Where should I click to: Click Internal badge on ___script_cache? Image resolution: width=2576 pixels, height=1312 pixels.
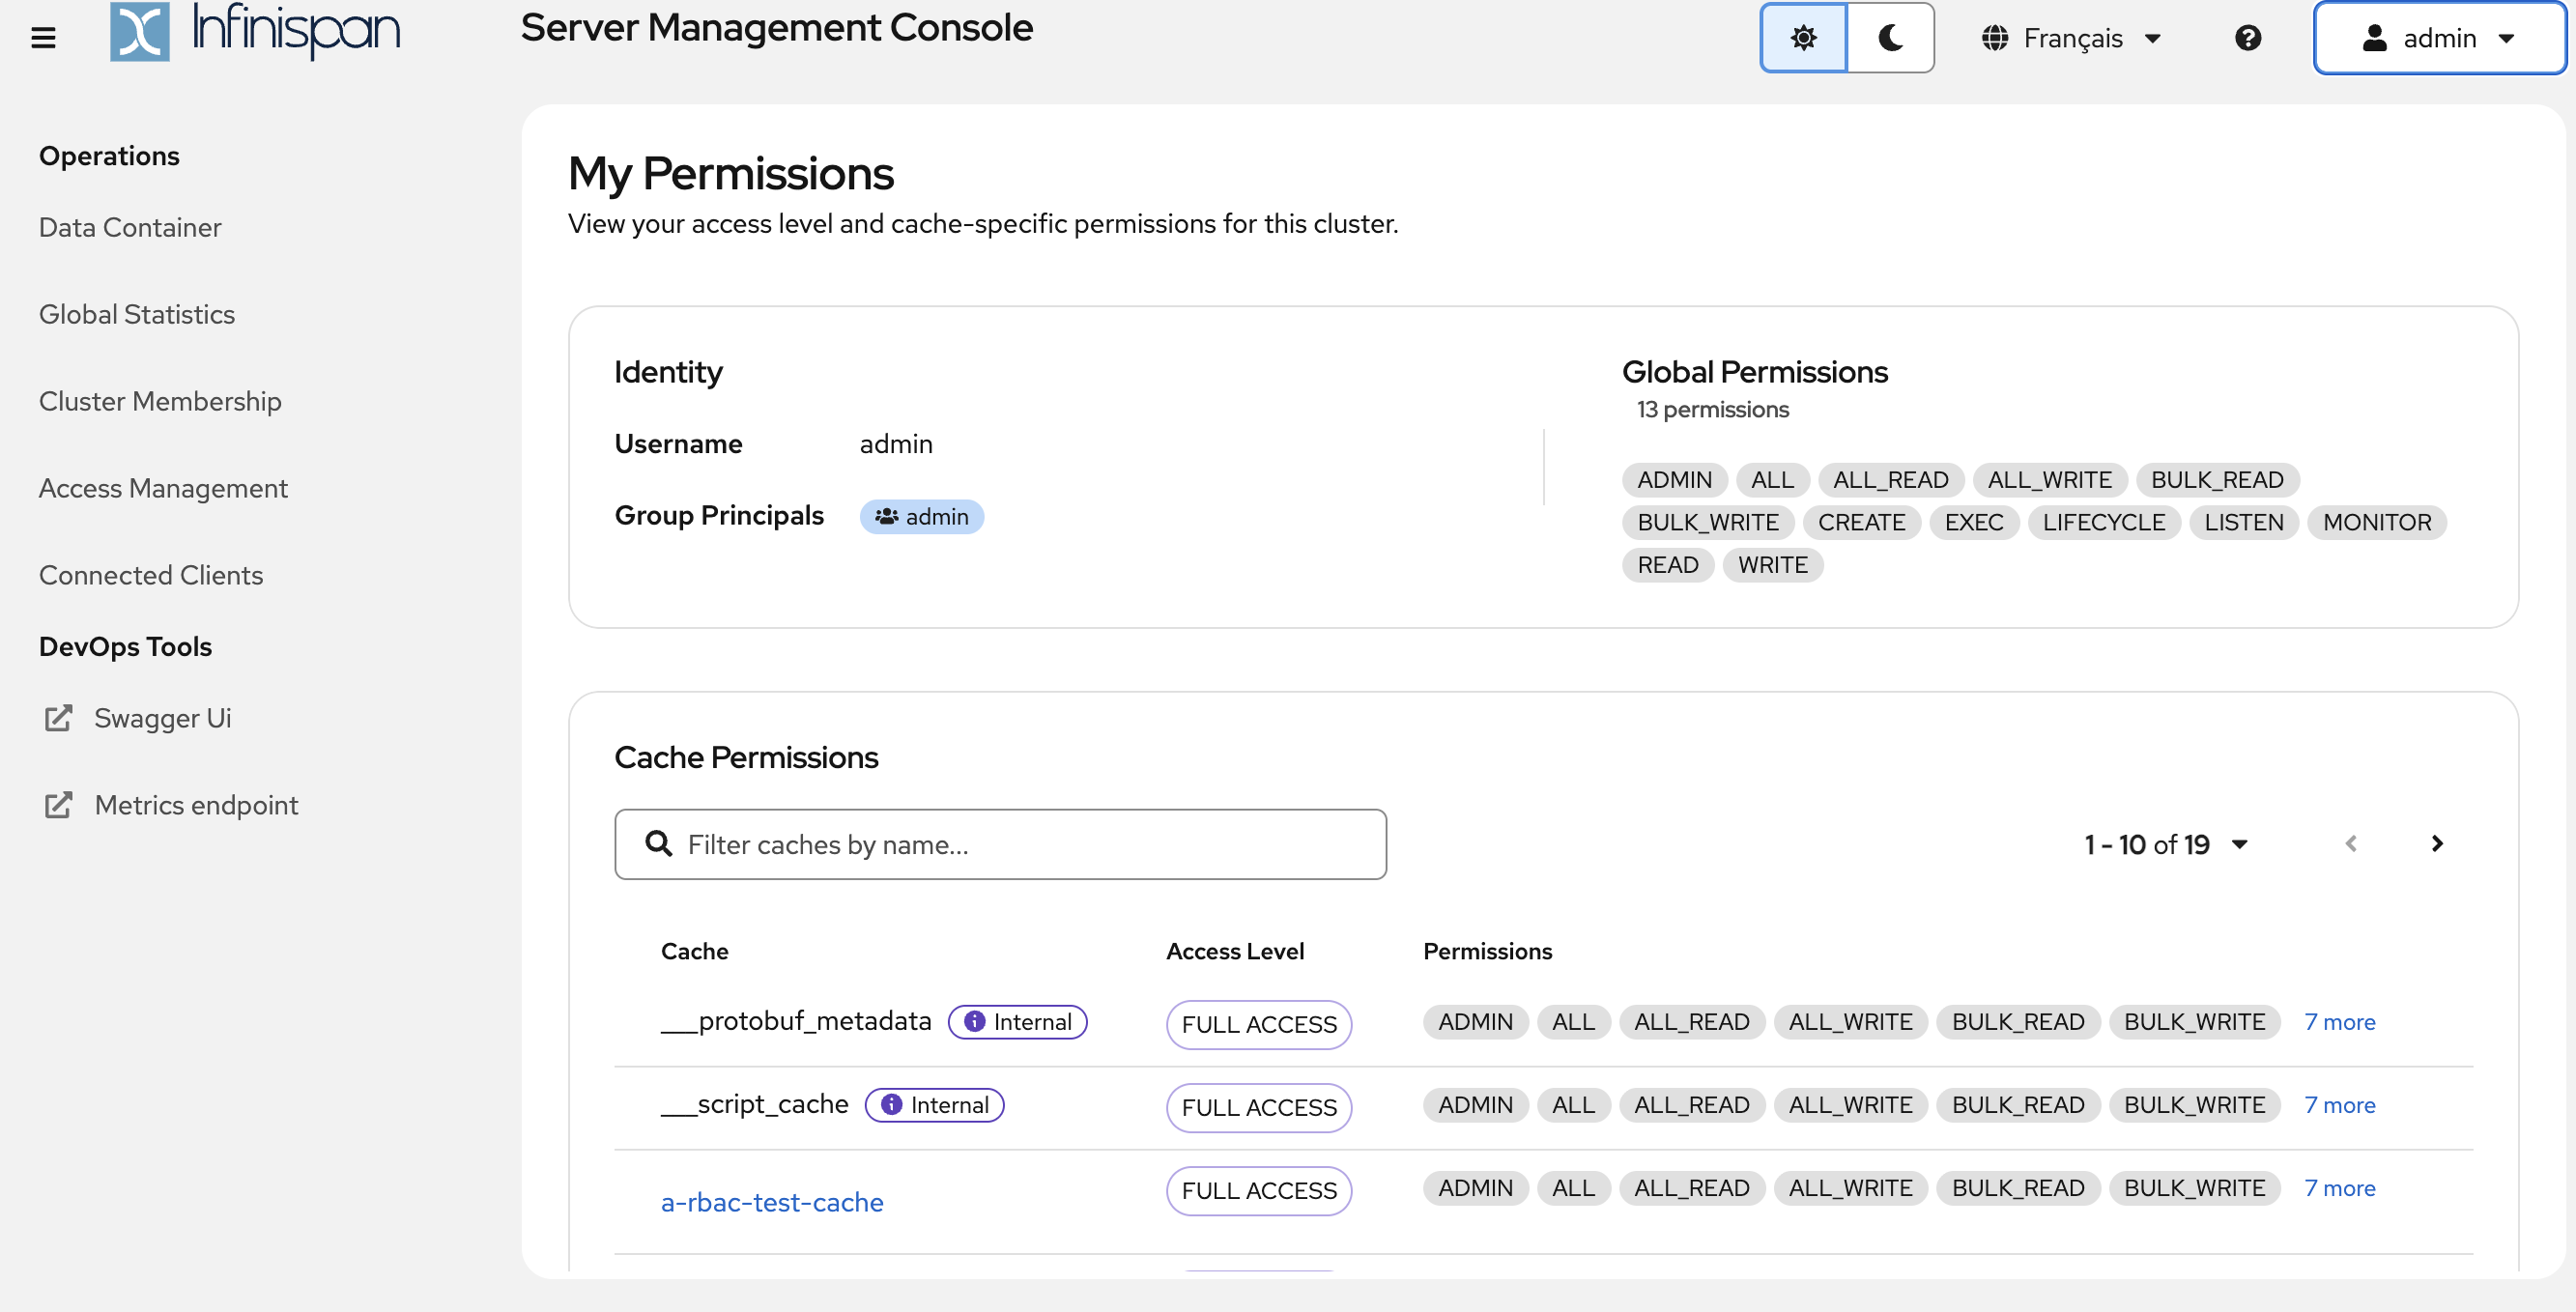tap(934, 1105)
